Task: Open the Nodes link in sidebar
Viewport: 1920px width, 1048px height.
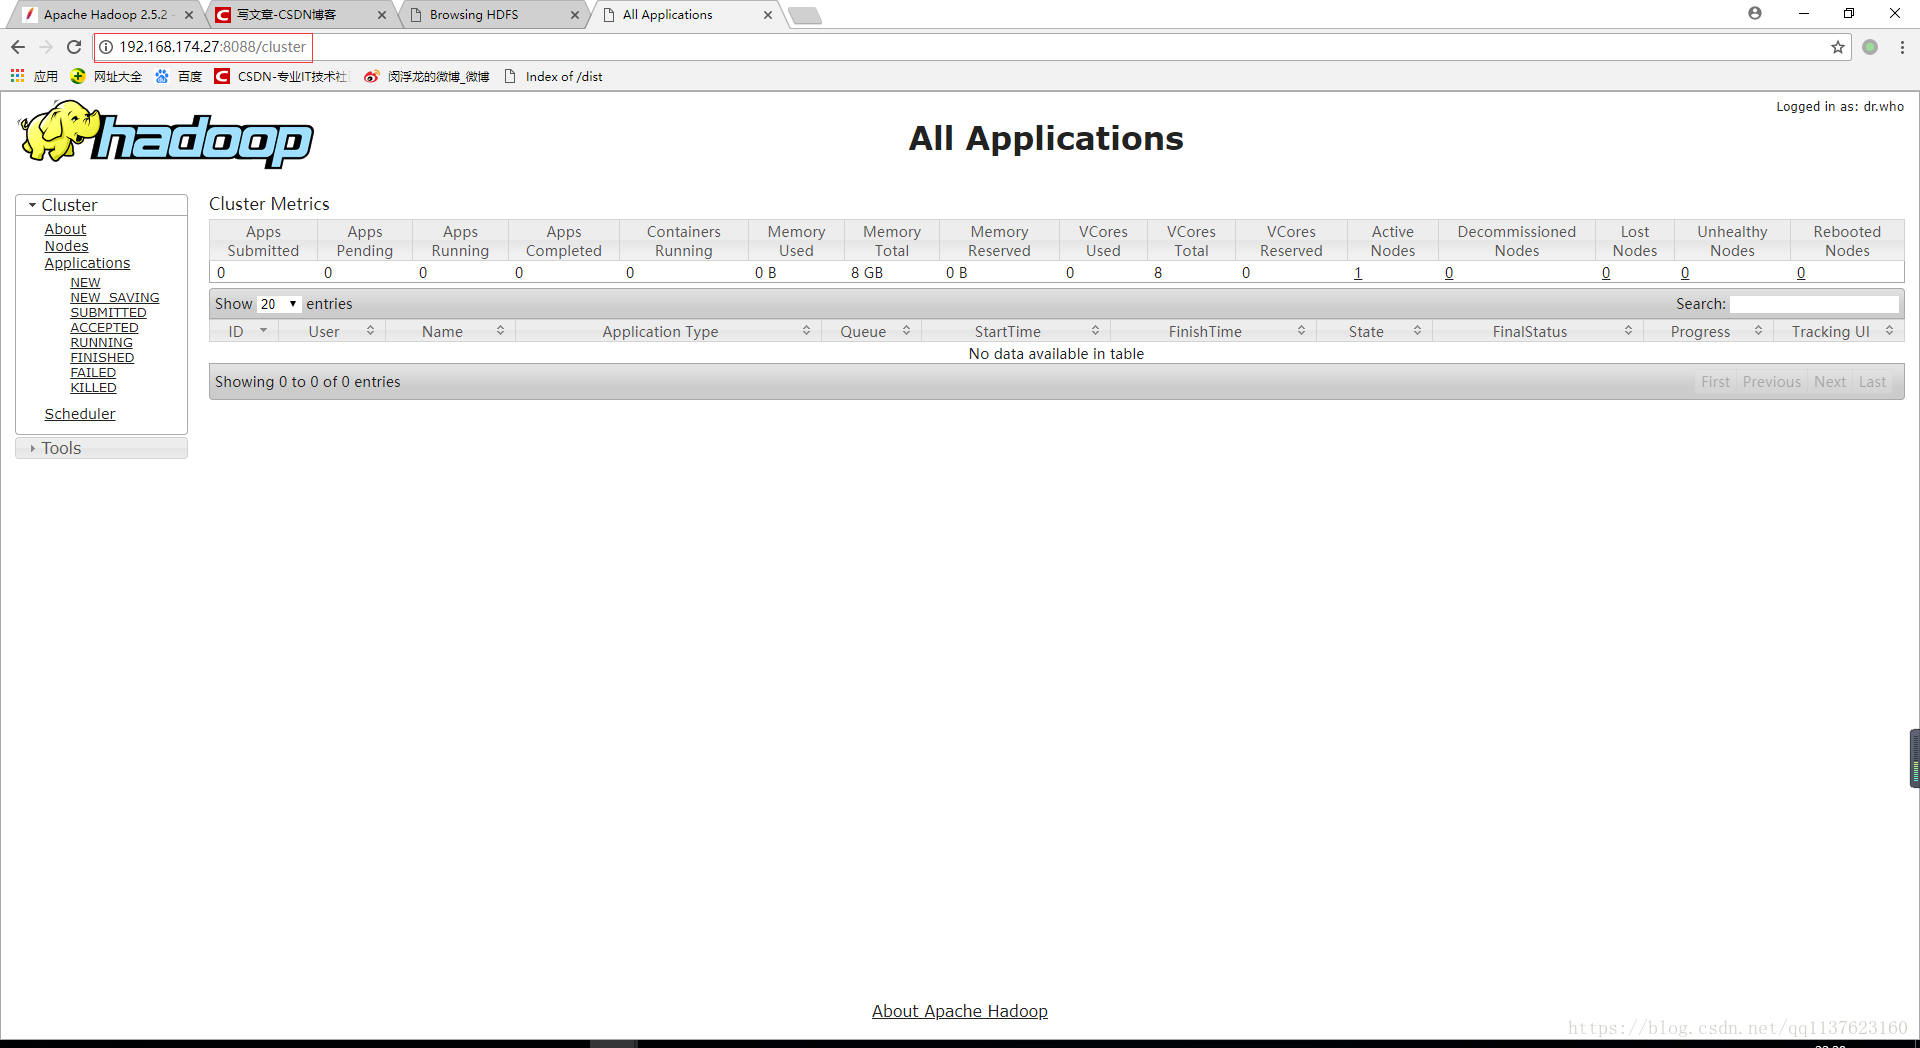Action: 66,246
